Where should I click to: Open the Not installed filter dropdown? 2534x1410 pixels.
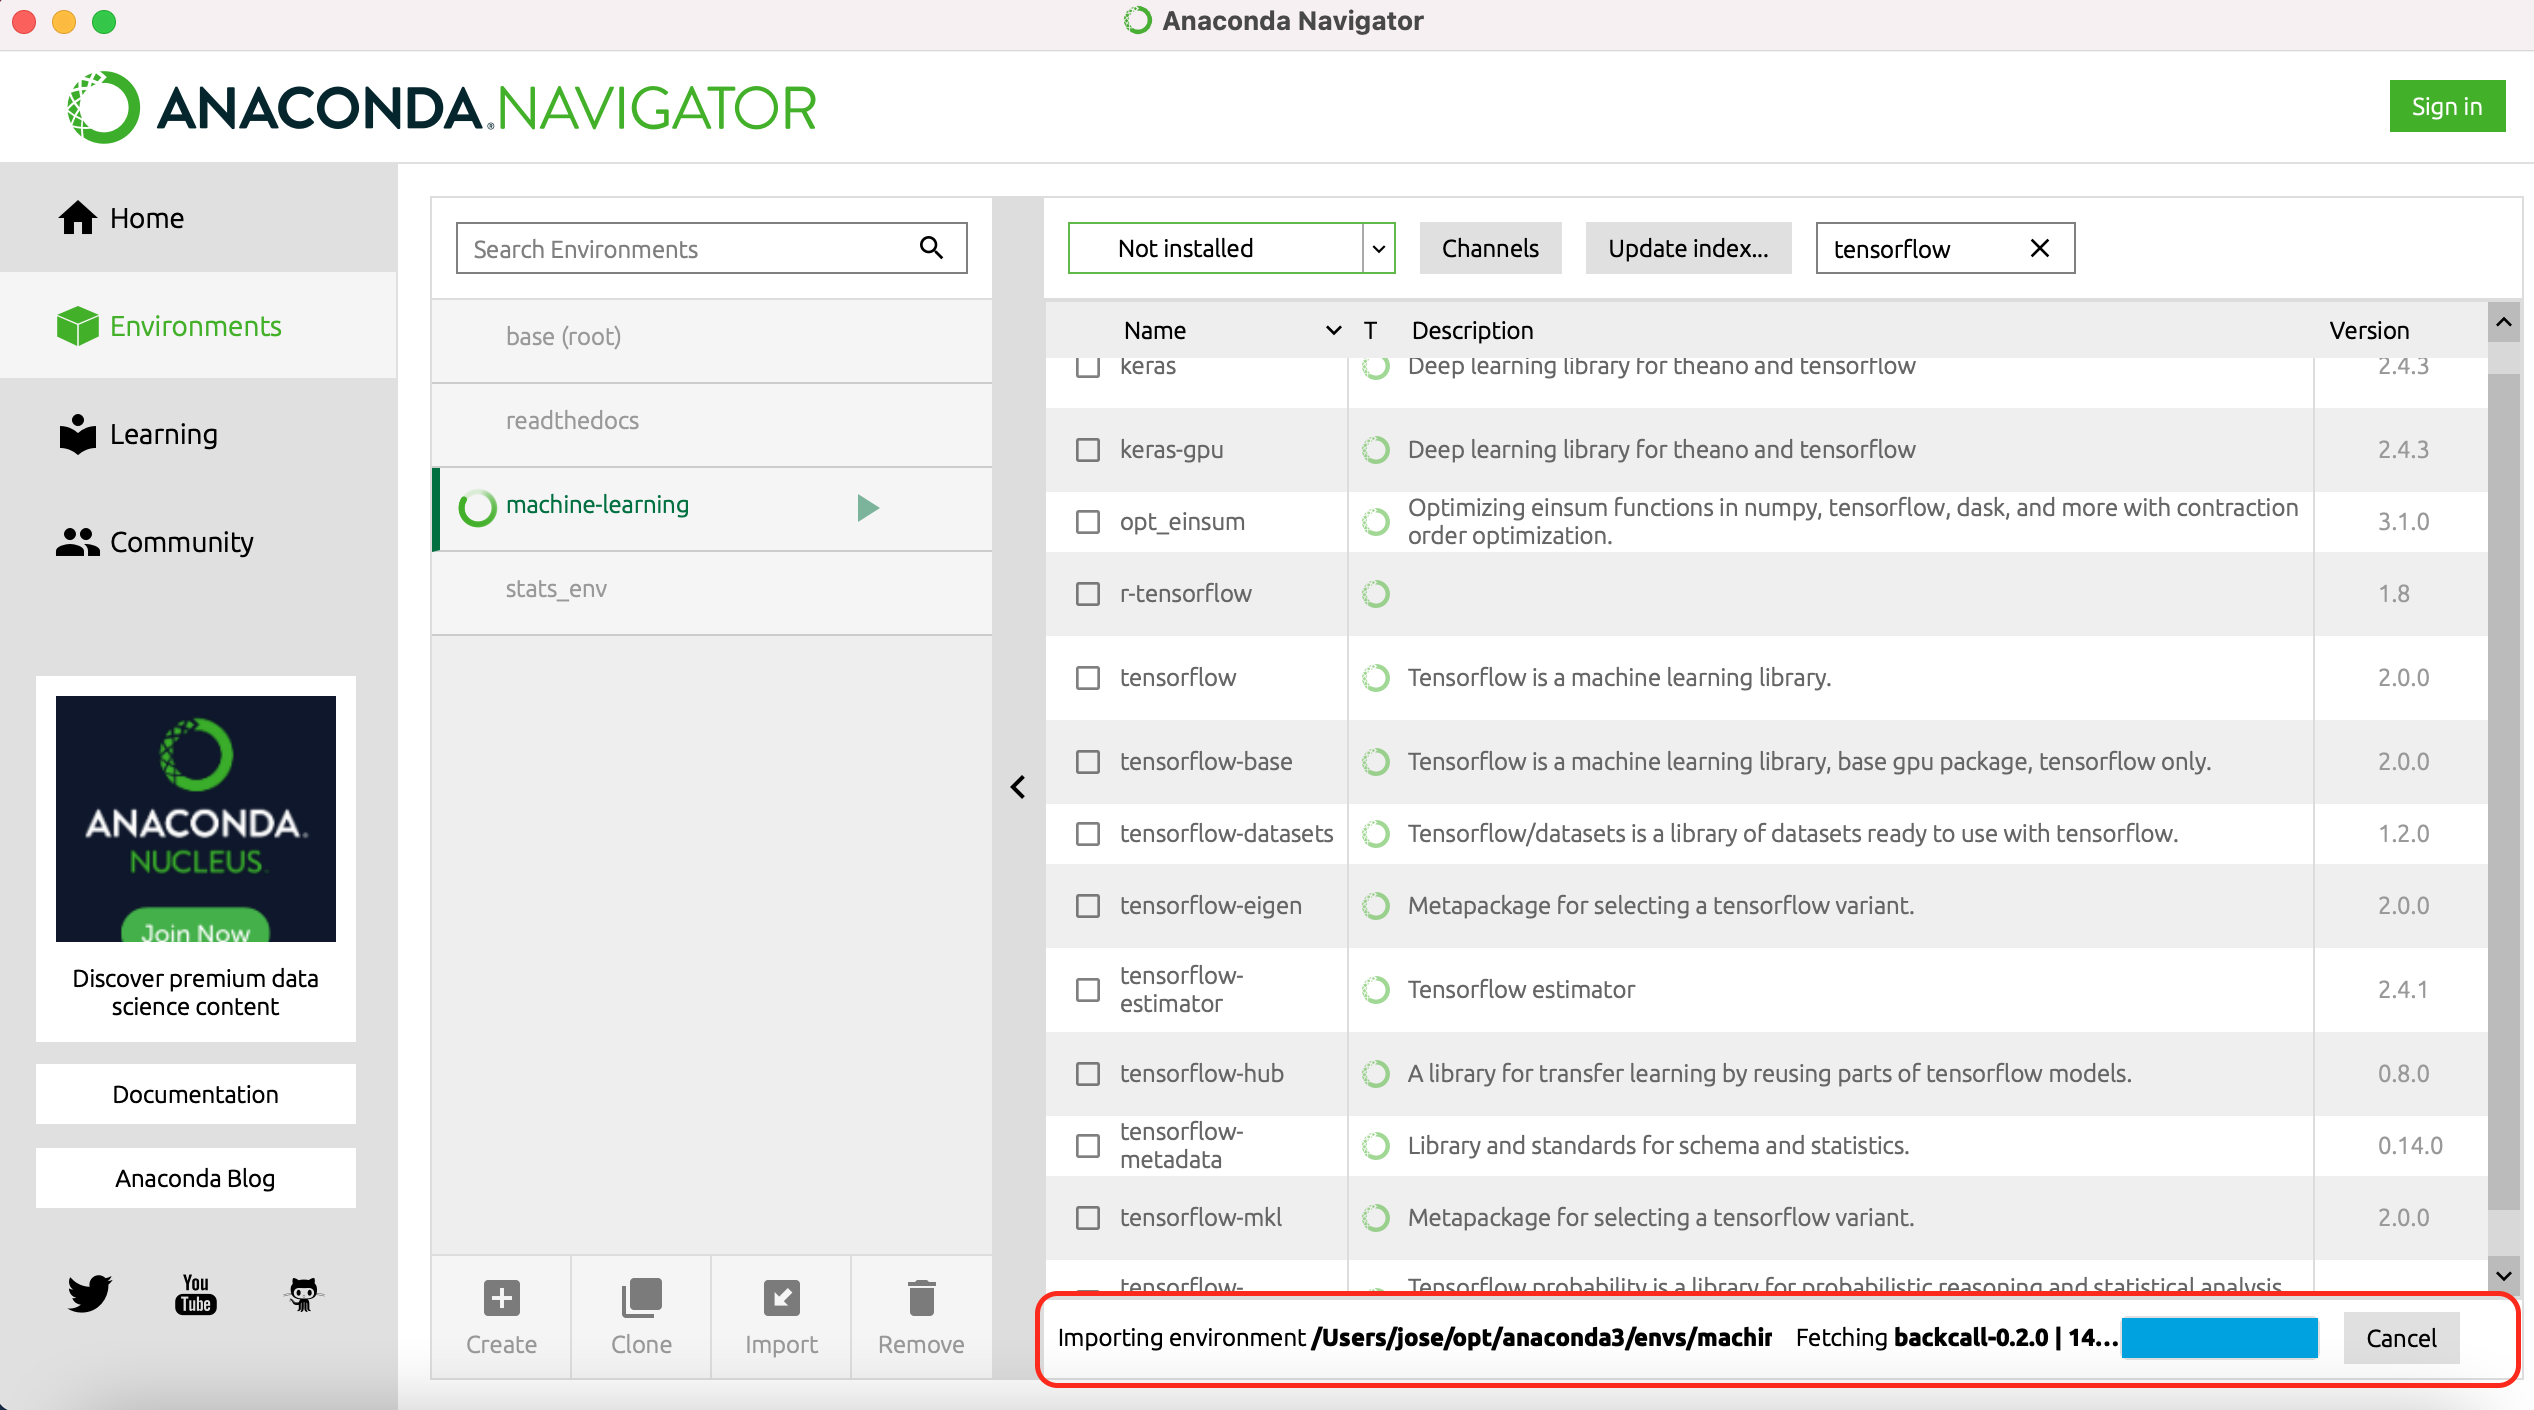(1231, 248)
